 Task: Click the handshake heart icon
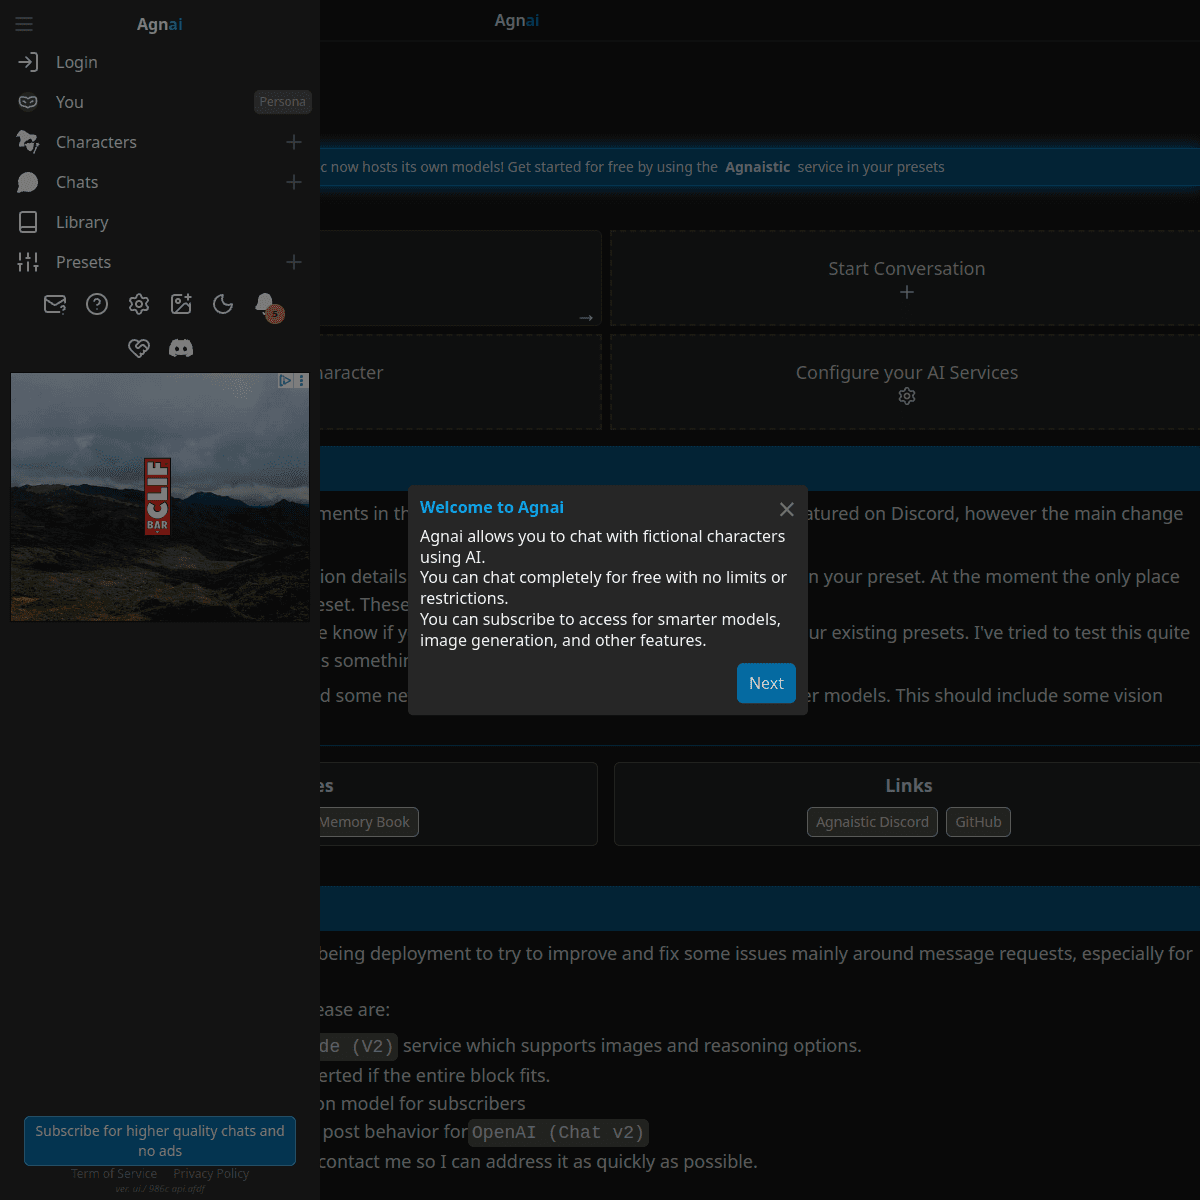pyautogui.click(x=139, y=348)
